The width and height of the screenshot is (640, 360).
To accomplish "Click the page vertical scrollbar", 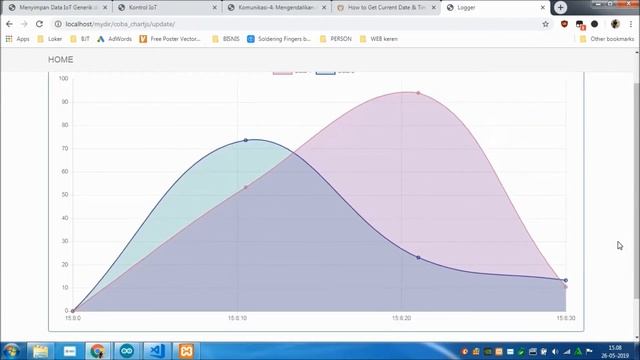I will tap(637, 192).
